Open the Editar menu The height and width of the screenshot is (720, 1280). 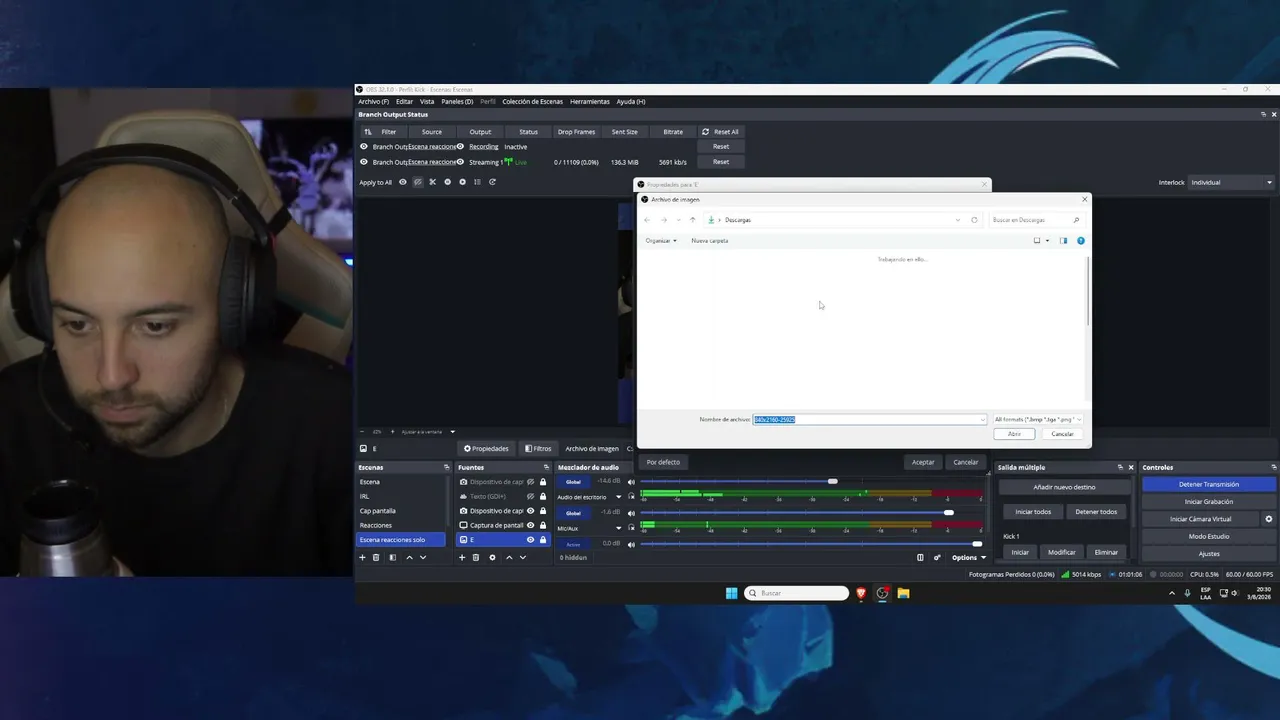click(x=404, y=101)
